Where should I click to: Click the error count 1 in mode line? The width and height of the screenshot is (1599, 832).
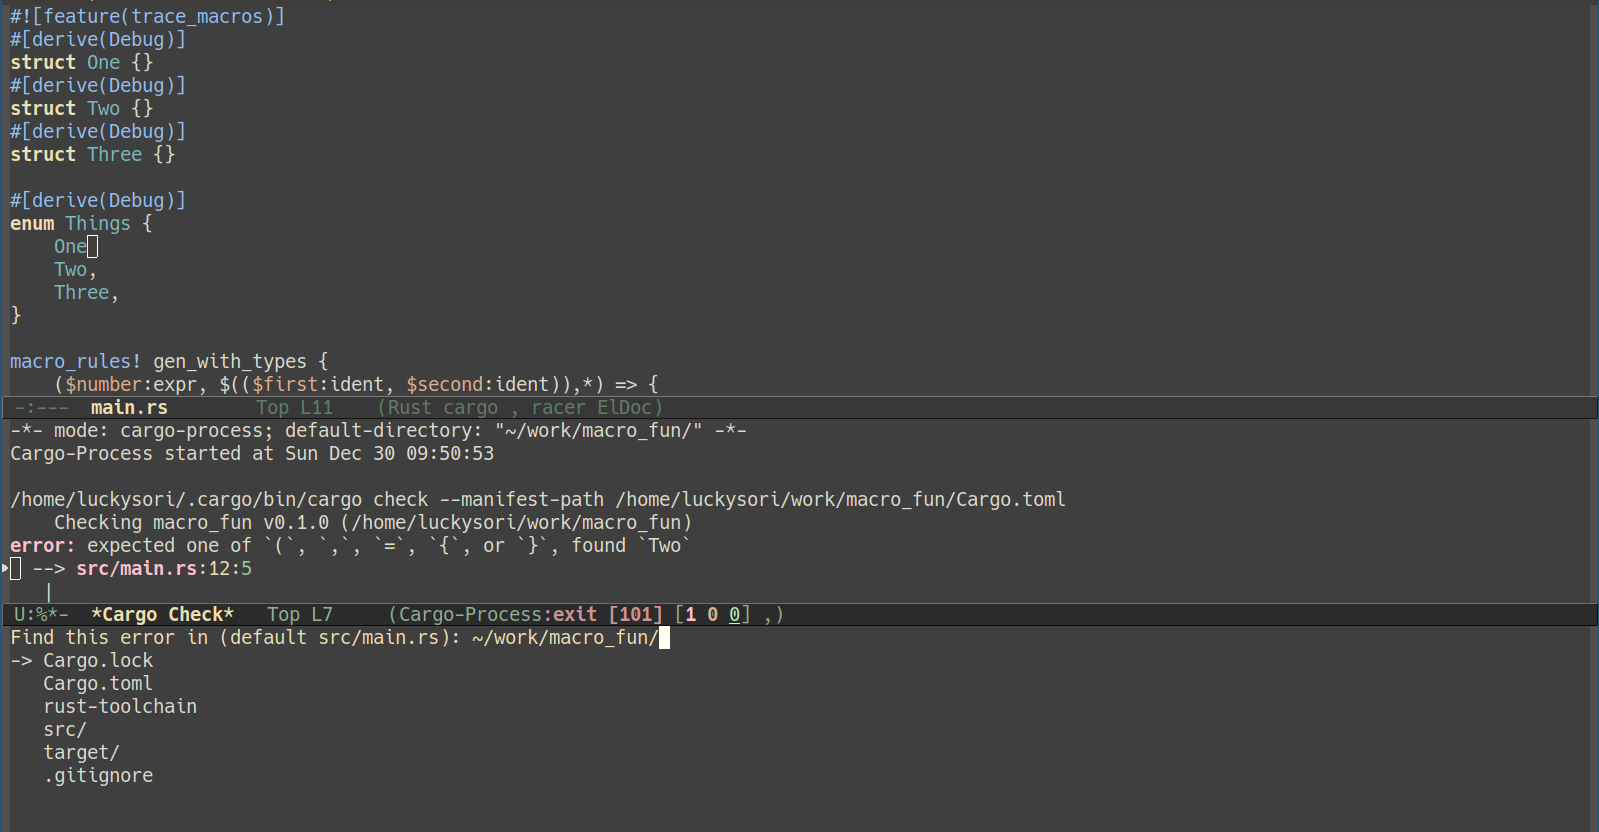click(x=691, y=615)
